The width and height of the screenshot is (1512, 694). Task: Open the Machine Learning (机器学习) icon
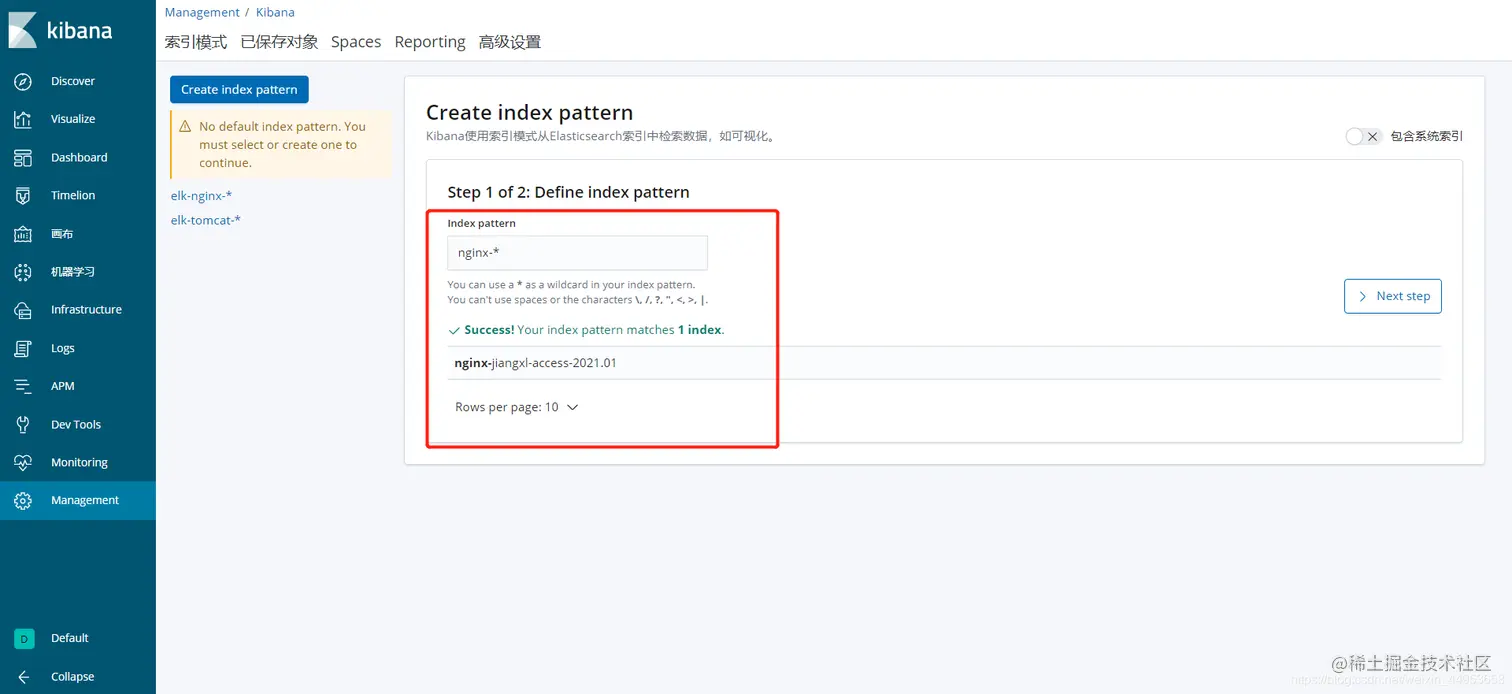23,272
